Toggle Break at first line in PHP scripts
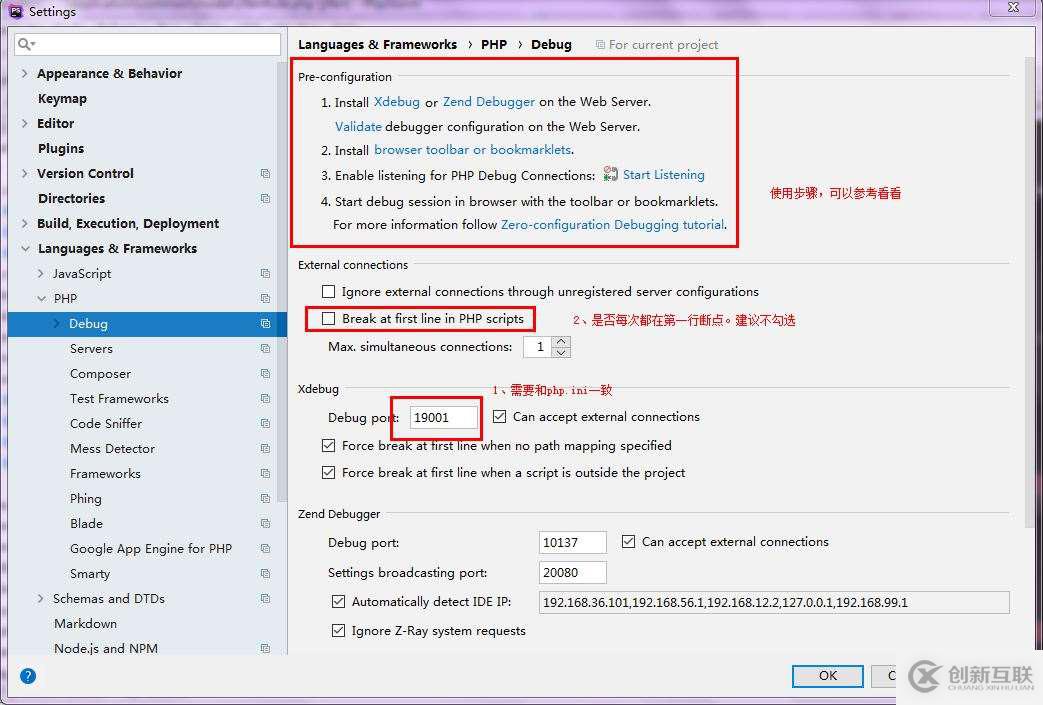 [x=328, y=319]
